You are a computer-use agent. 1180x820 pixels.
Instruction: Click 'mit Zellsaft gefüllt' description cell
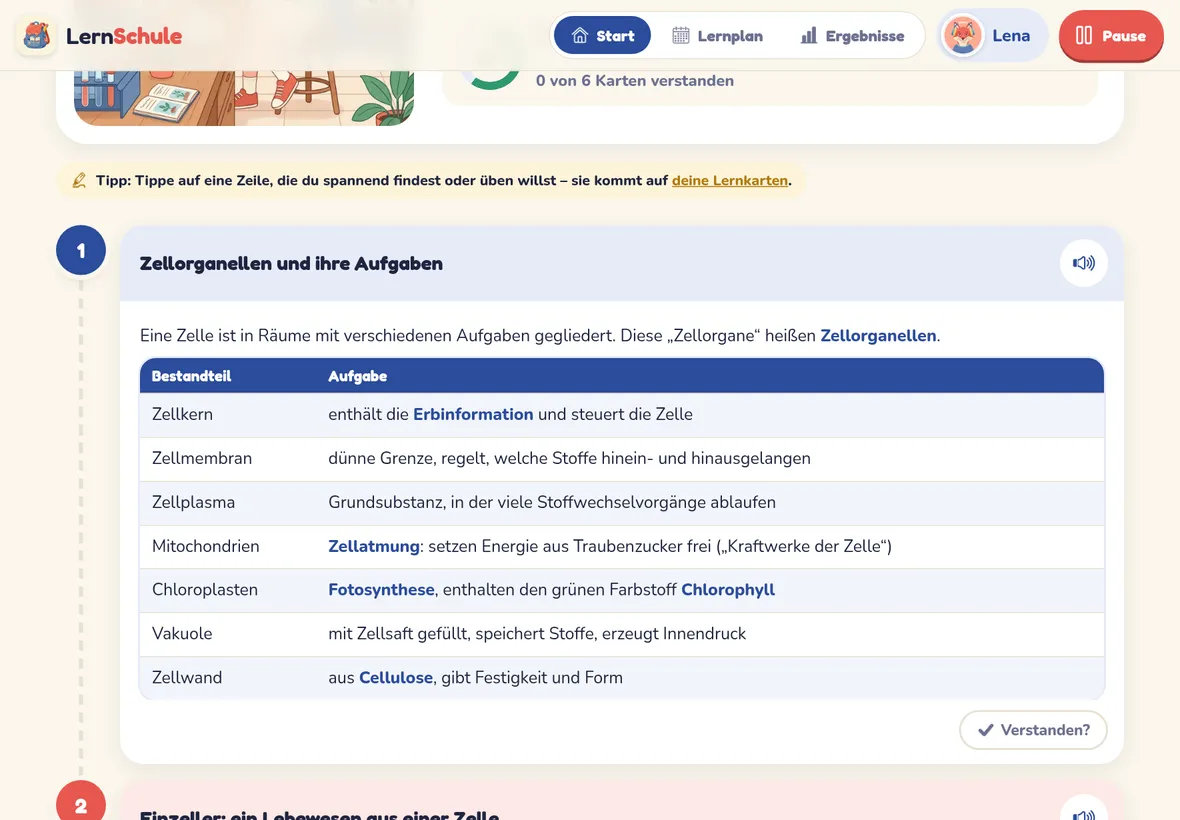[x=537, y=634]
